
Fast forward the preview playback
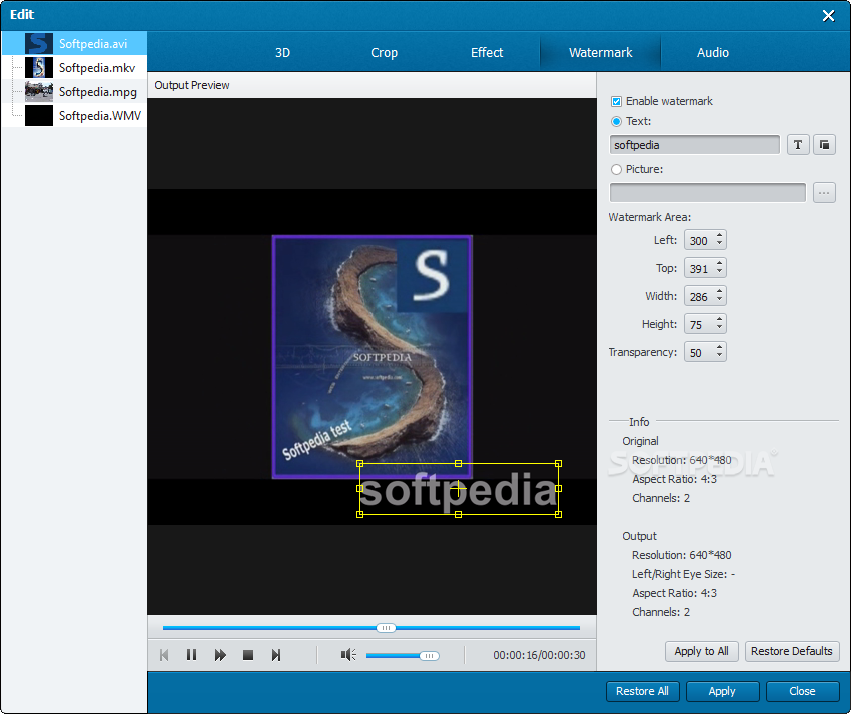[220, 655]
